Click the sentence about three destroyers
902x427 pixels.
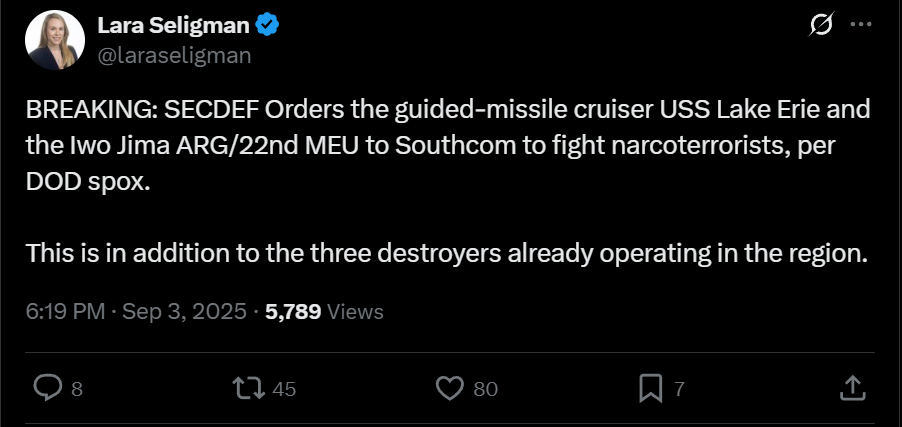(x=445, y=253)
